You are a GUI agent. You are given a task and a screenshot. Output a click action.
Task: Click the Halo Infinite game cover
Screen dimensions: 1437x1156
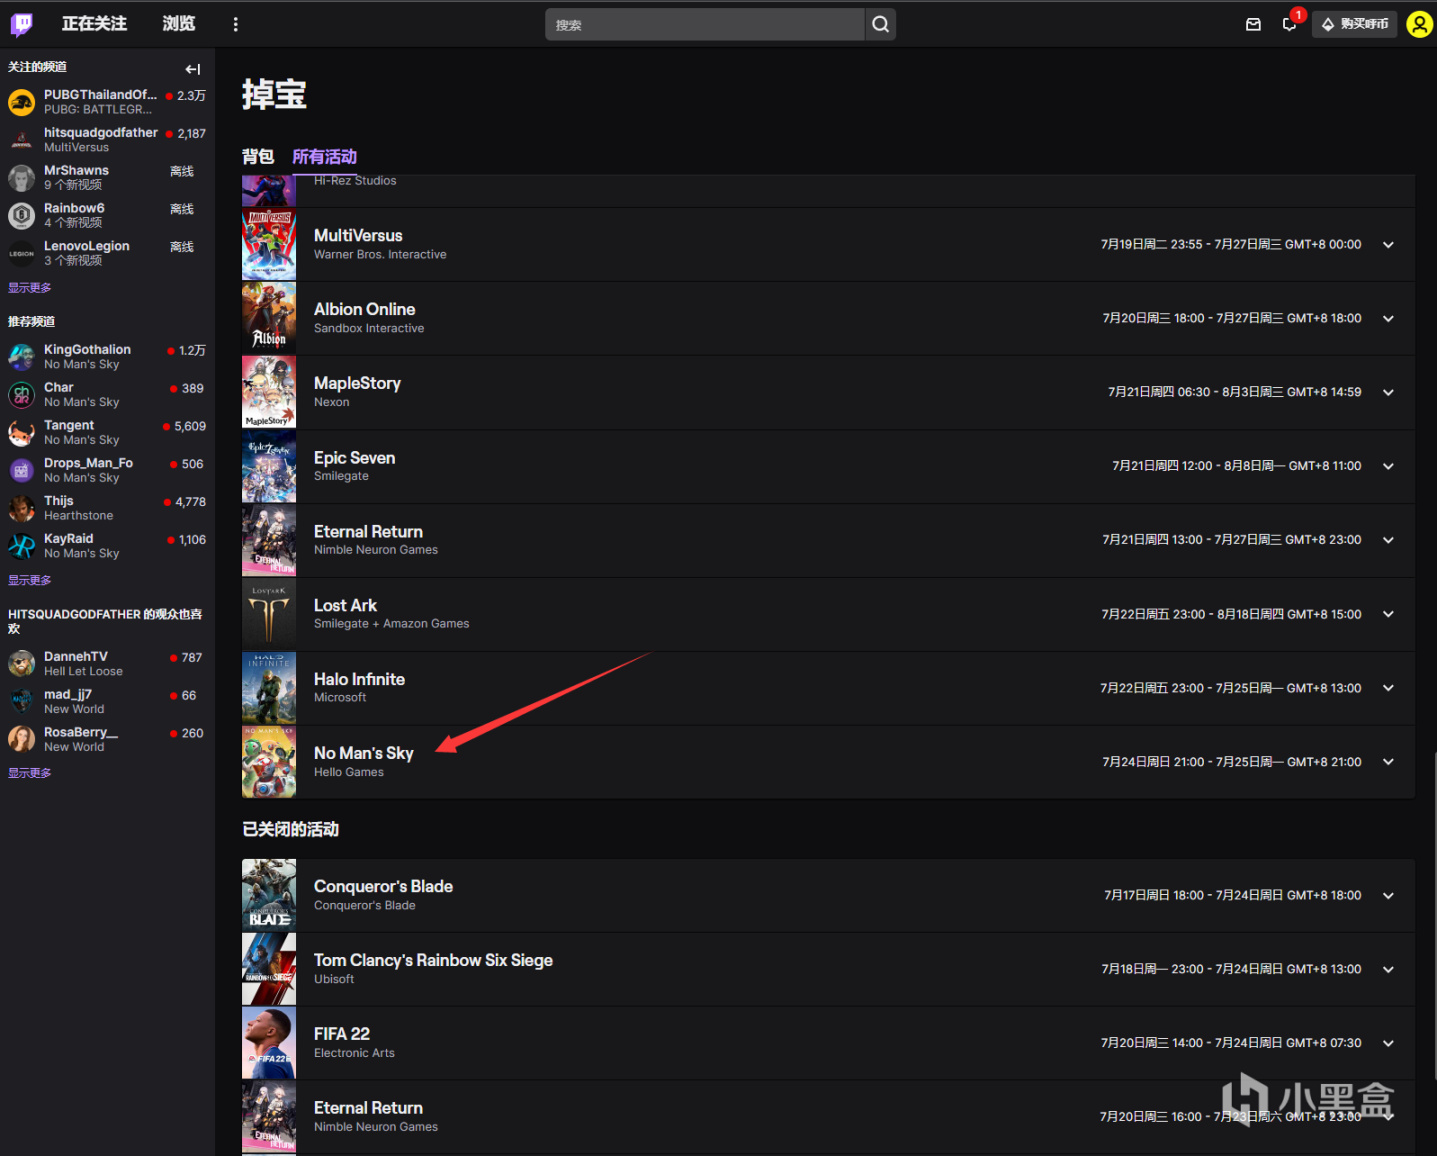click(x=269, y=688)
